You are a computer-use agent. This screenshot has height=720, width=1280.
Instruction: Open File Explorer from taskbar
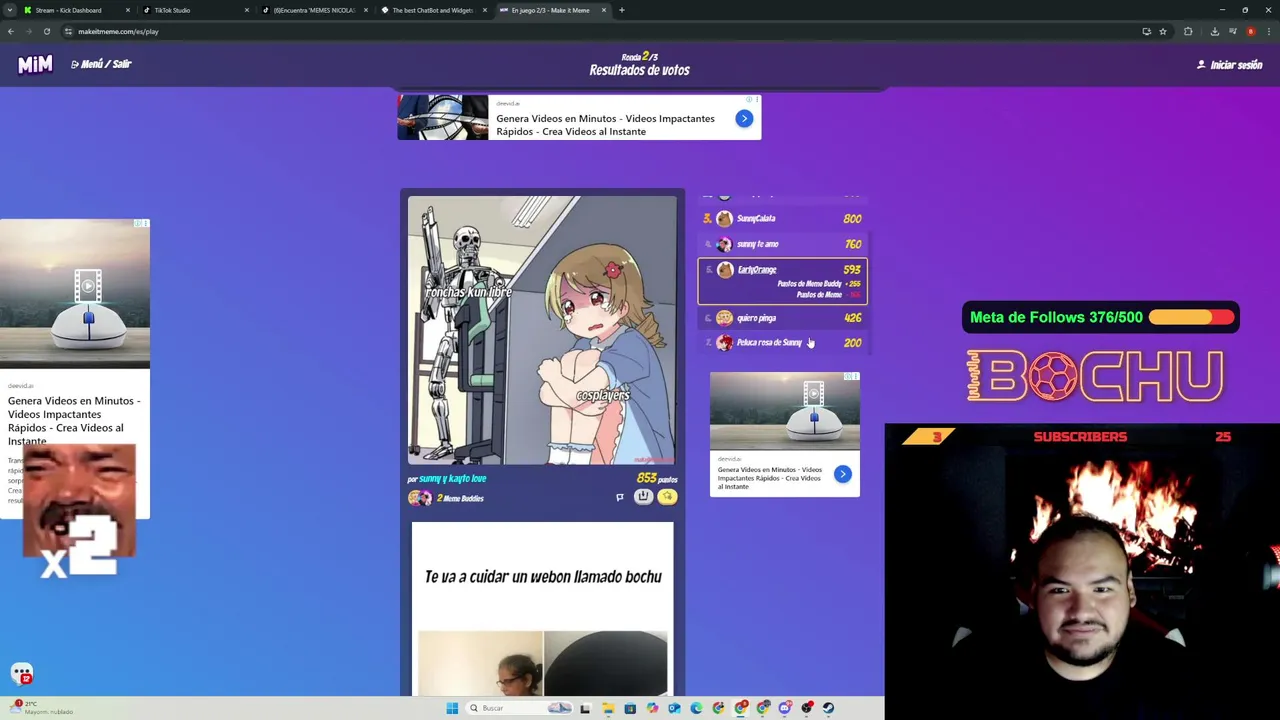pyautogui.click(x=608, y=708)
